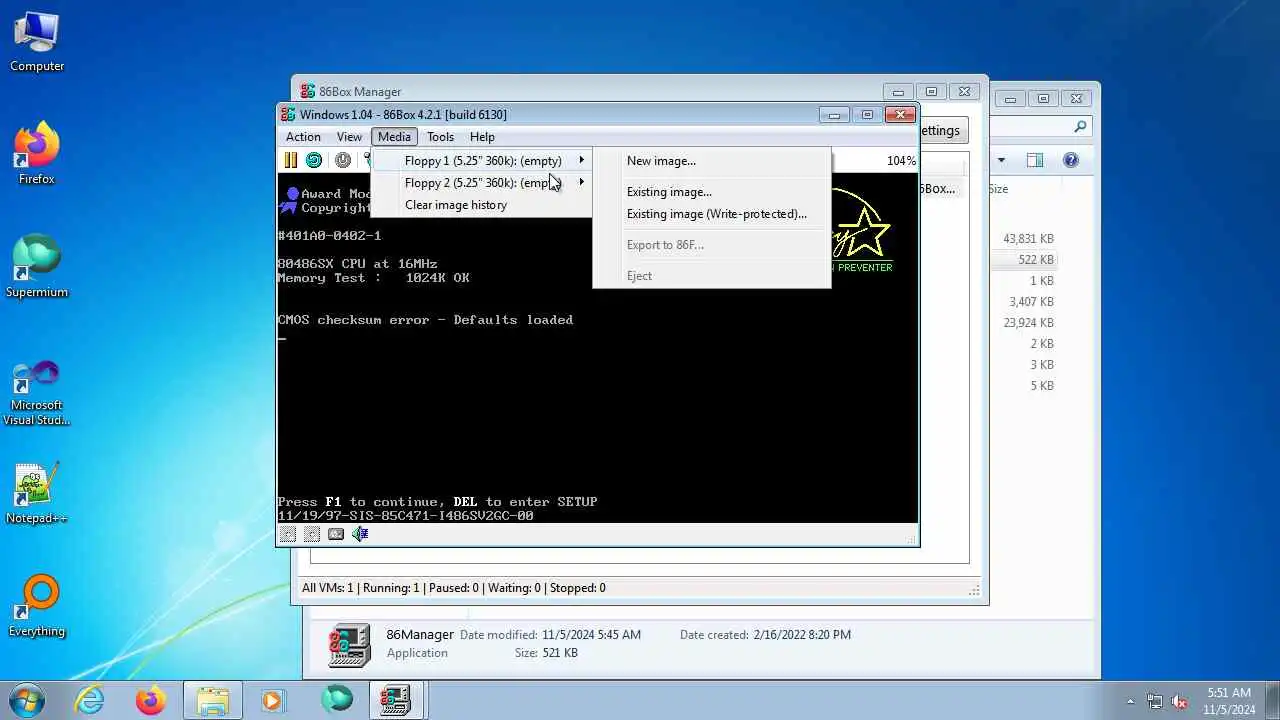Select the Microsoft Visual Studio desktop shortcut
The image size is (1280, 720).
37,393
